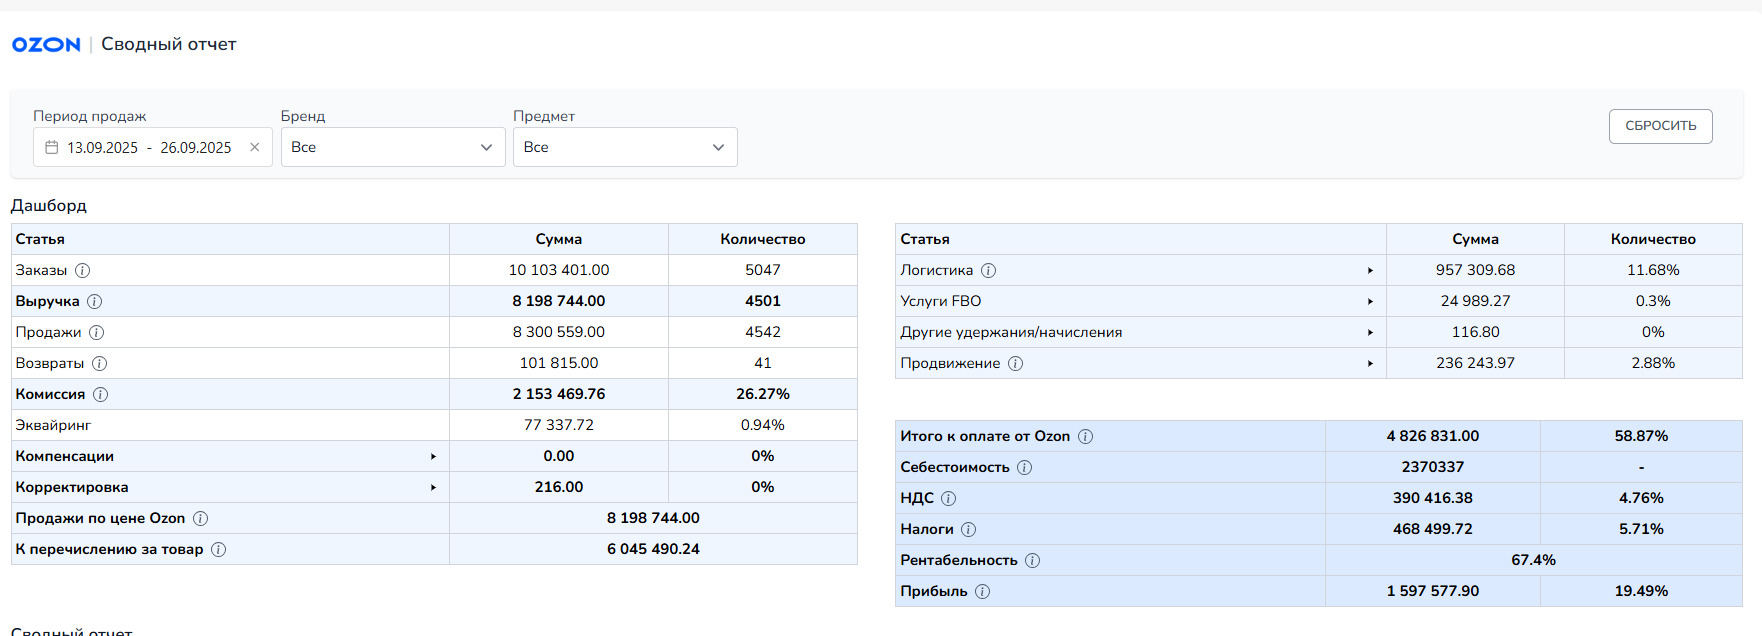Click info icon beside Выручка
Screen dimensions: 1762x636
(94, 301)
